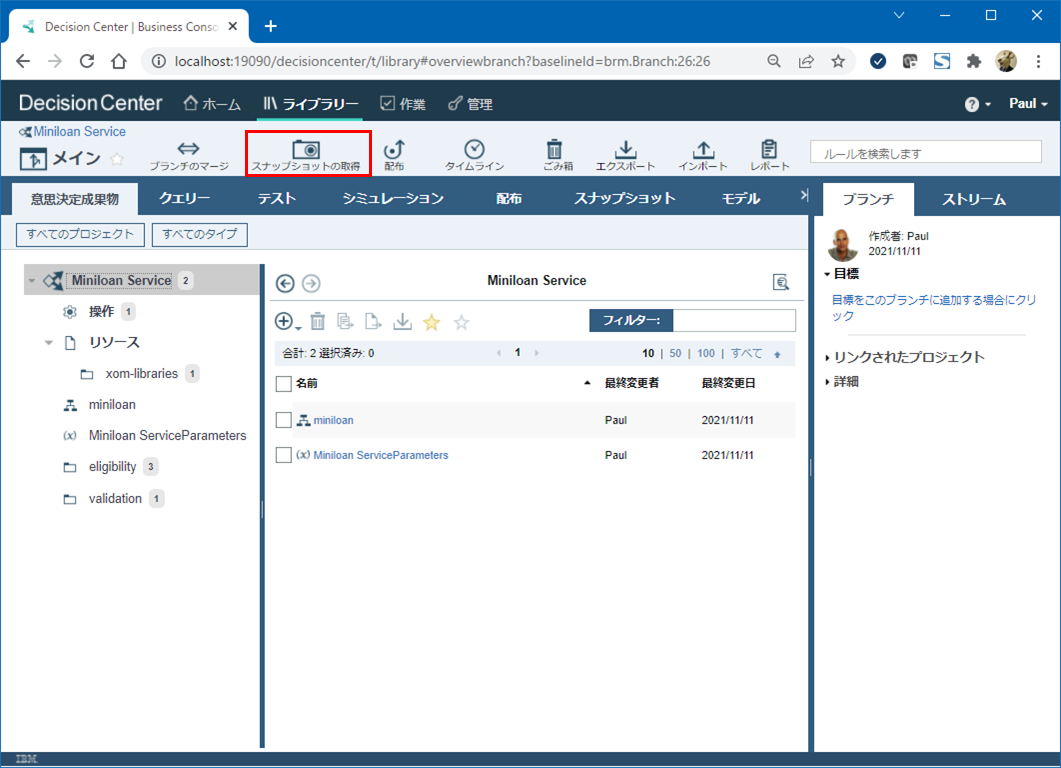The height and width of the screenshot is (768, 1061).
Task: Switch to the スナップショット tab
Action: click(x=625, y=198)
